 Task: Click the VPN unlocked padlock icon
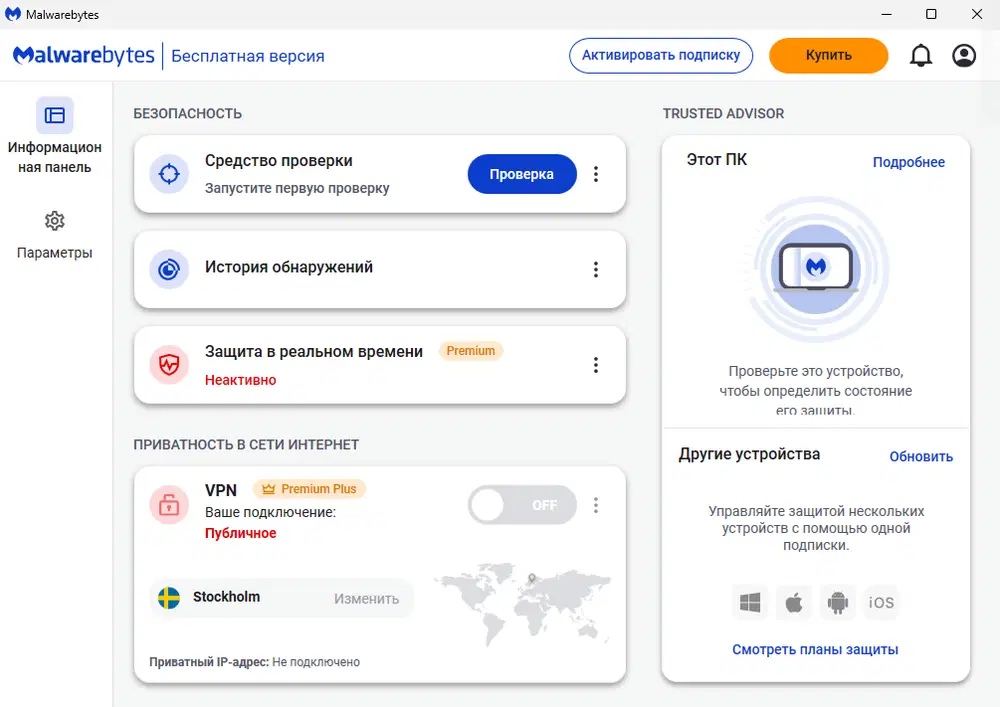169,505
